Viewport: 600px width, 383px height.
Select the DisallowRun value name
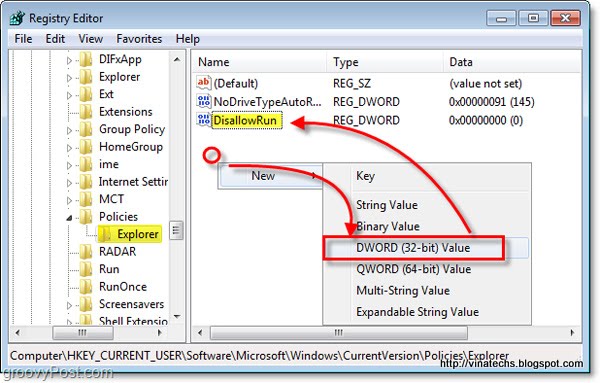245,120
